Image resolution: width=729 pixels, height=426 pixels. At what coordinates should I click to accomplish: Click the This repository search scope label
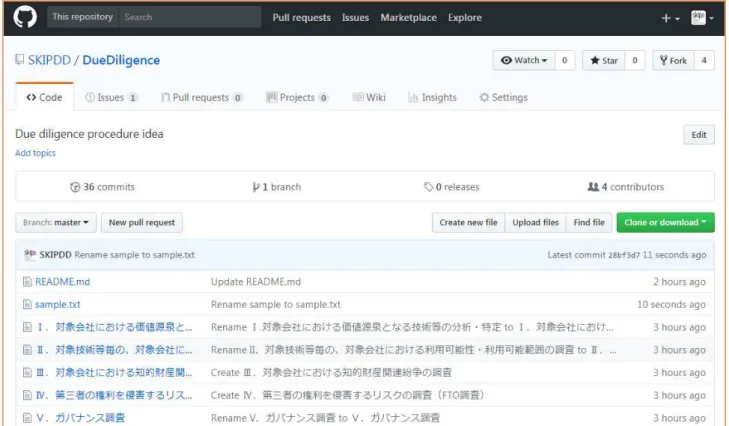pos(83,17)
